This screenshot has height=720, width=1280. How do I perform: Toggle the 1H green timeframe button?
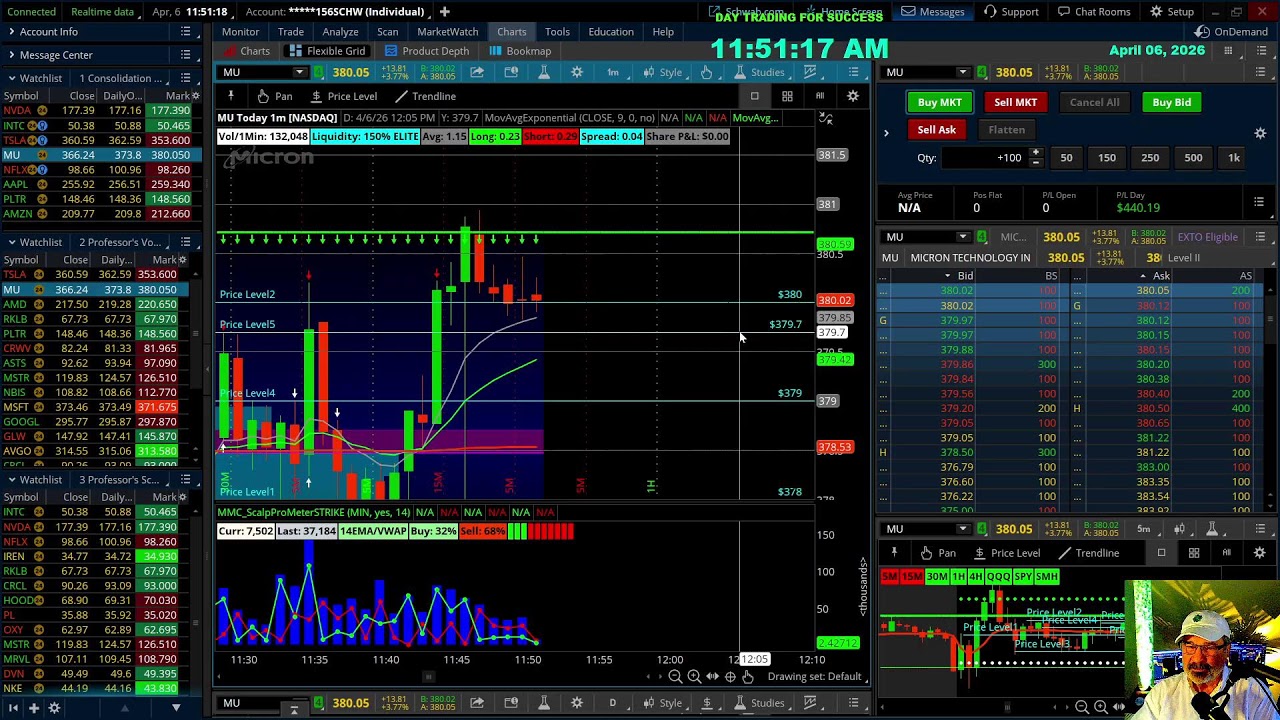point(958,577)
